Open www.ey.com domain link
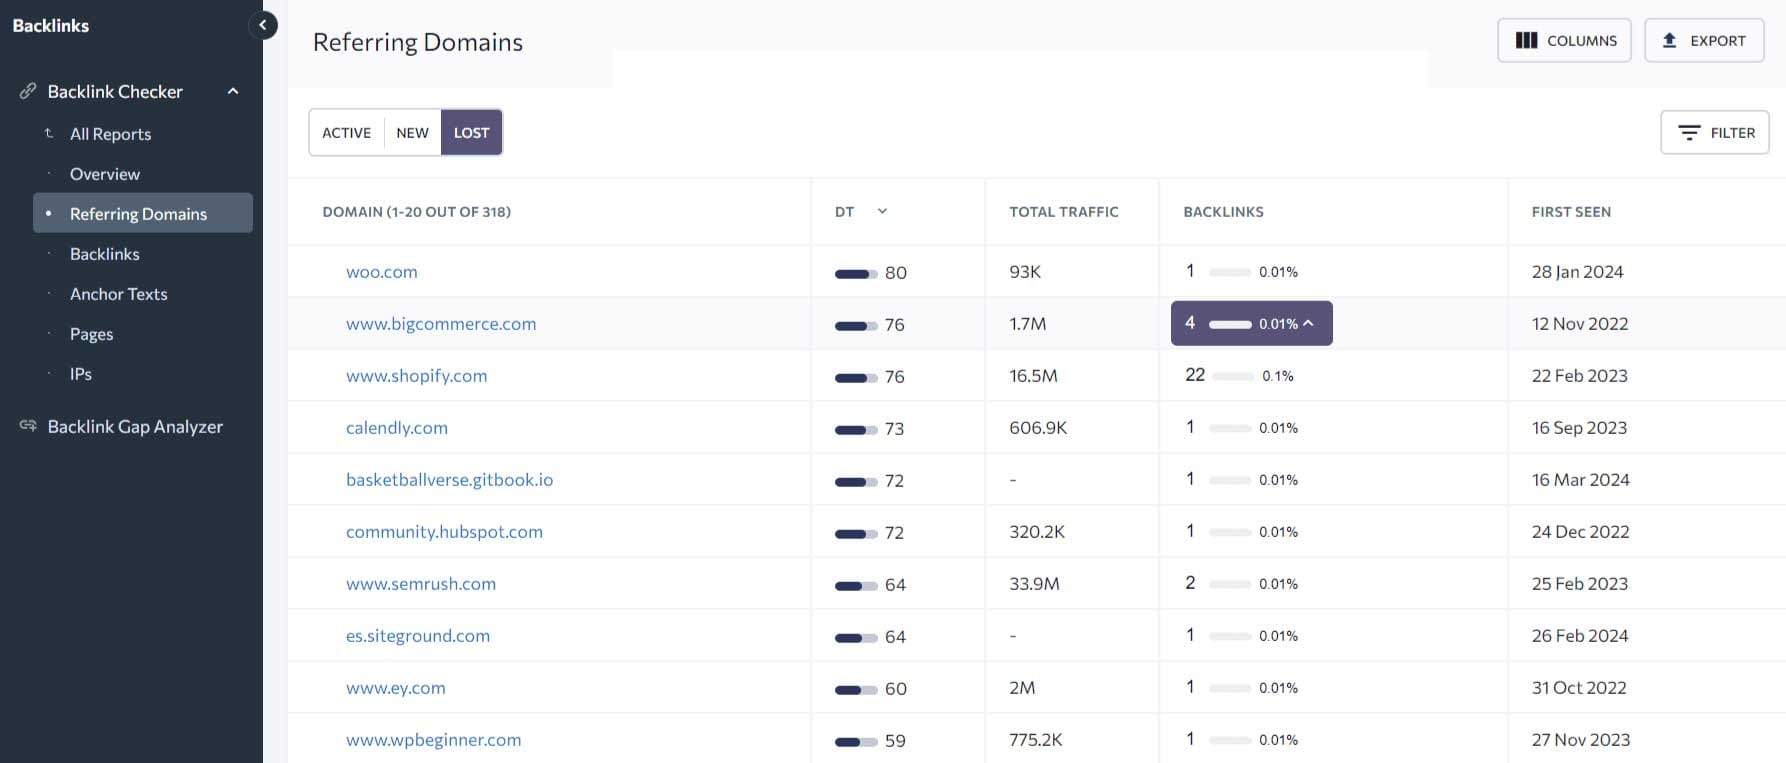 396,688
